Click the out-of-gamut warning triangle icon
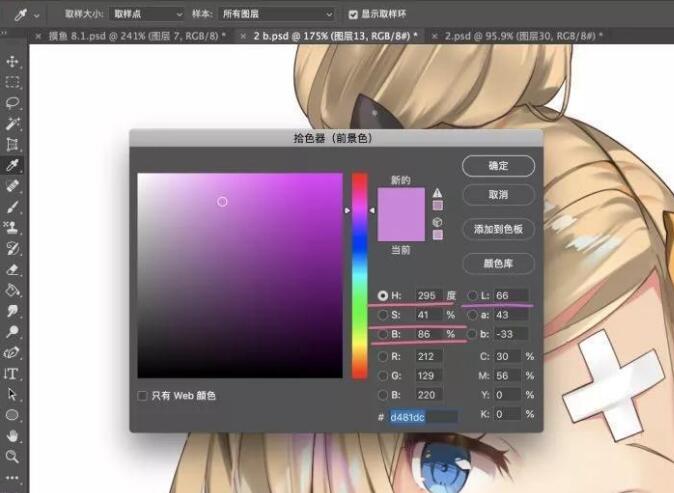The height and width of the screenshot is (493, 674). point(437,192)
